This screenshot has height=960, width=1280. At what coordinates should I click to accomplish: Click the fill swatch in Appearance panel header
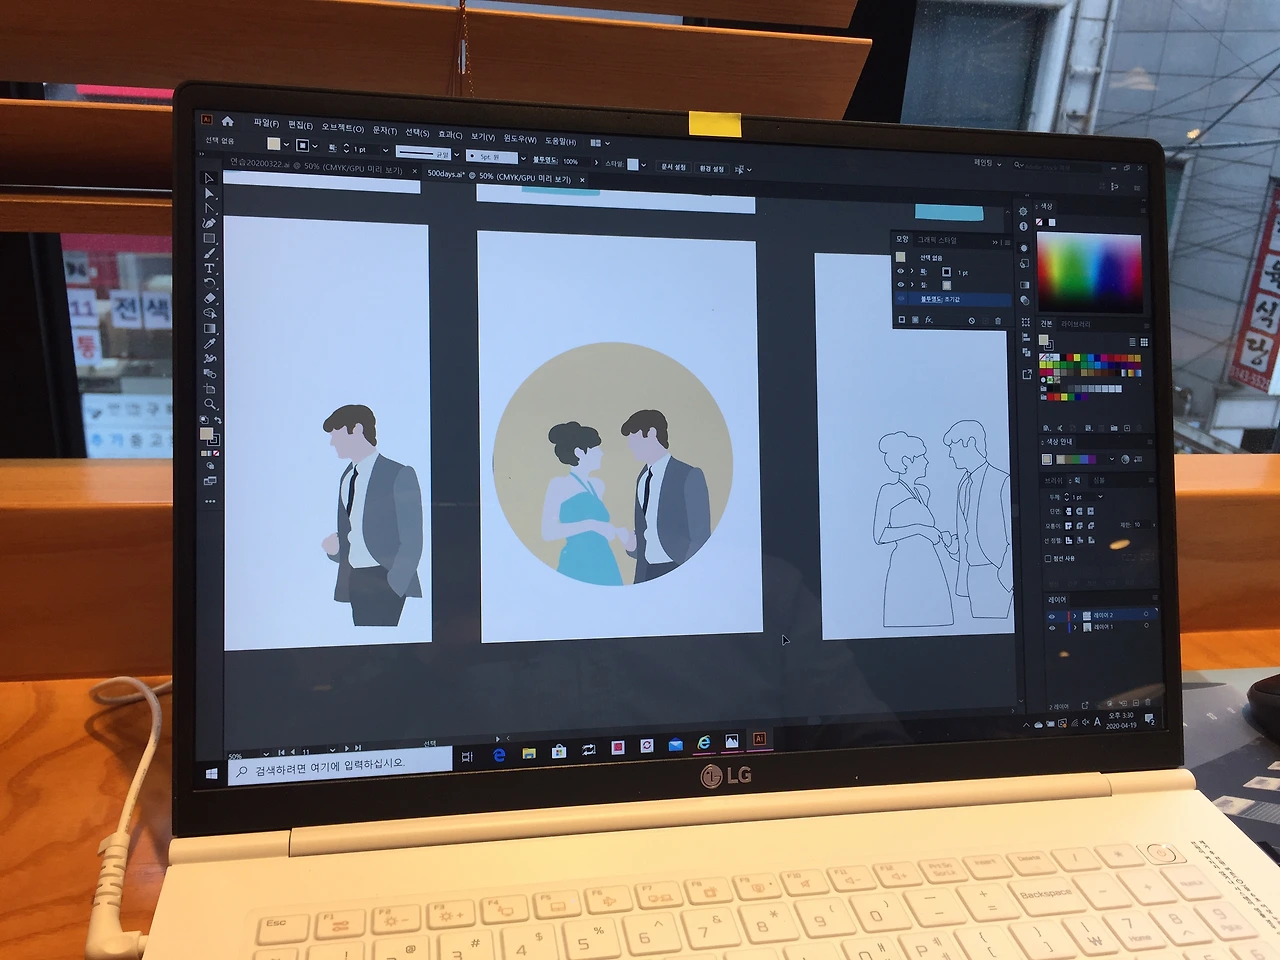coord(901,257)
